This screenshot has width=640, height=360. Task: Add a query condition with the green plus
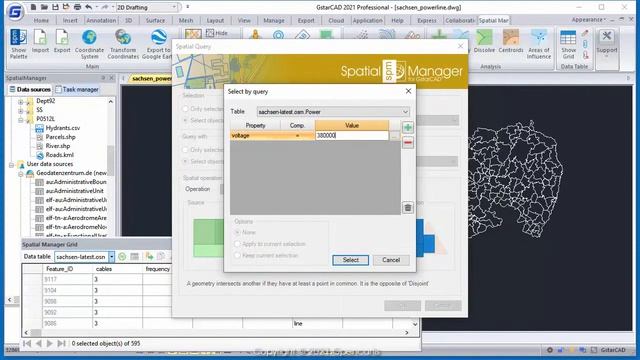408,127
